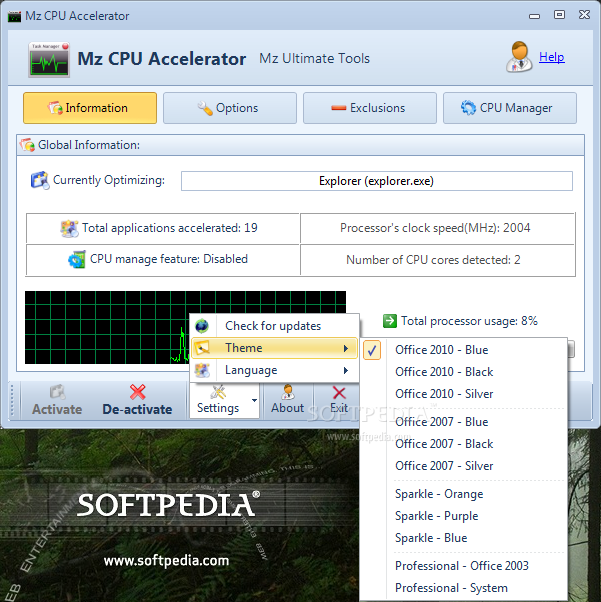Expand the Theme submenu arrow
The height and width of the screenshot is (602, 601).
pos(346,348)
